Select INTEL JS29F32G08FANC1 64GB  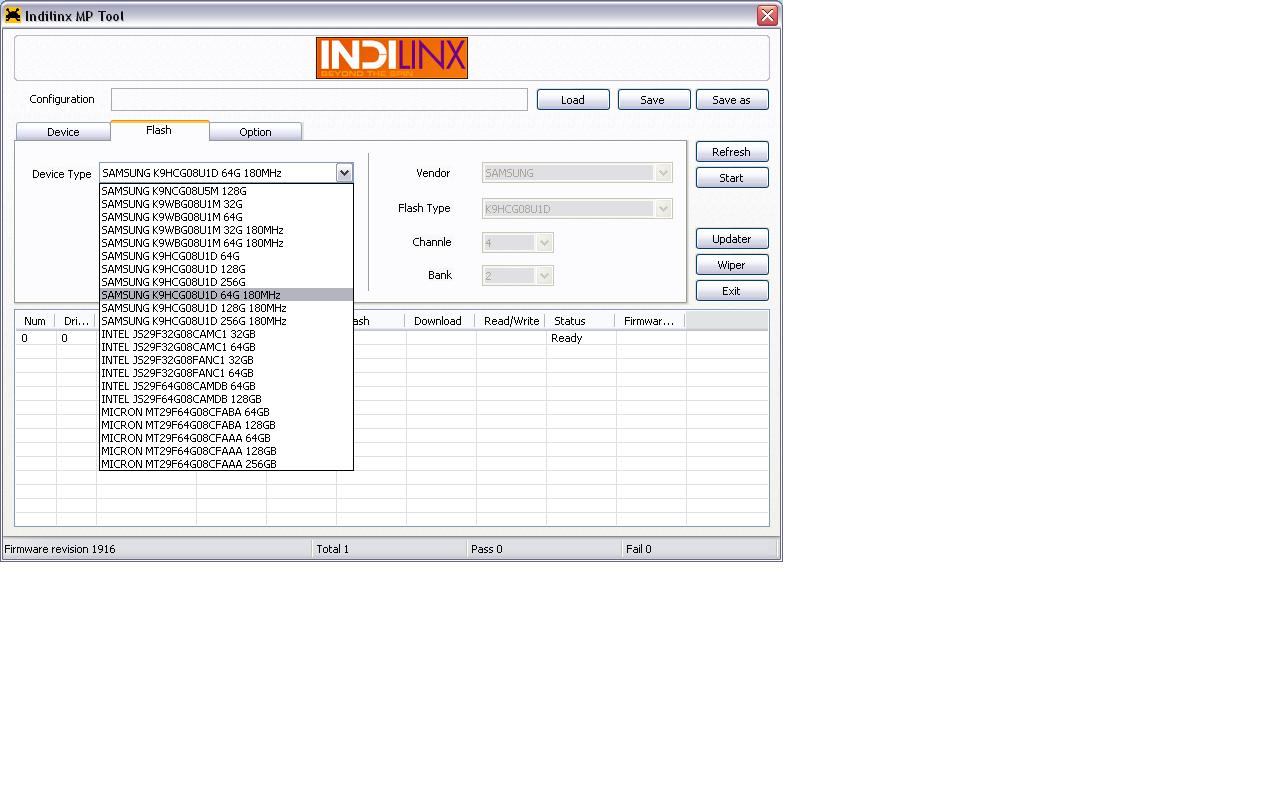[x=226, y=373]
